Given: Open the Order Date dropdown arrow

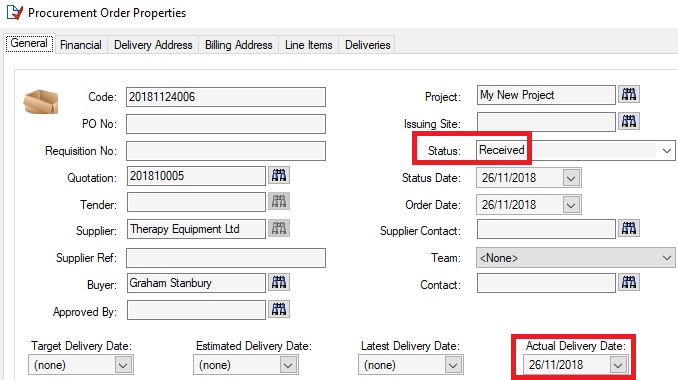Looking at the screenshot, I should coord(571,205).
